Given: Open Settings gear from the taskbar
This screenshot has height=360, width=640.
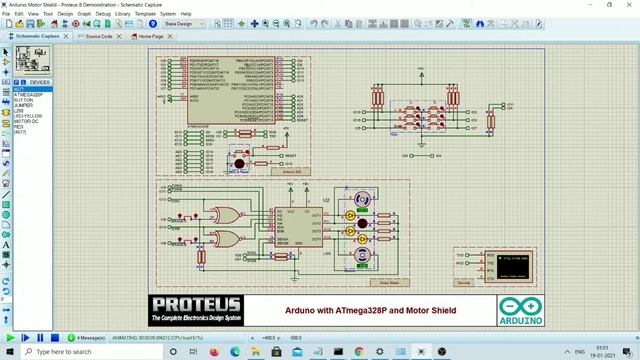Looking at the screenshot, I should (380, 352).
